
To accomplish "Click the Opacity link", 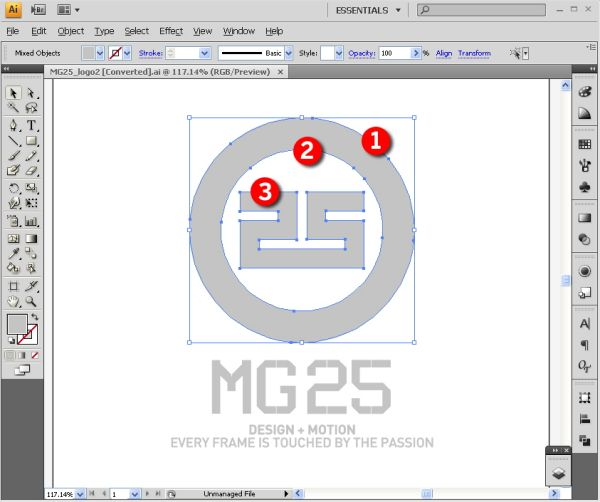I will point(362,53).
